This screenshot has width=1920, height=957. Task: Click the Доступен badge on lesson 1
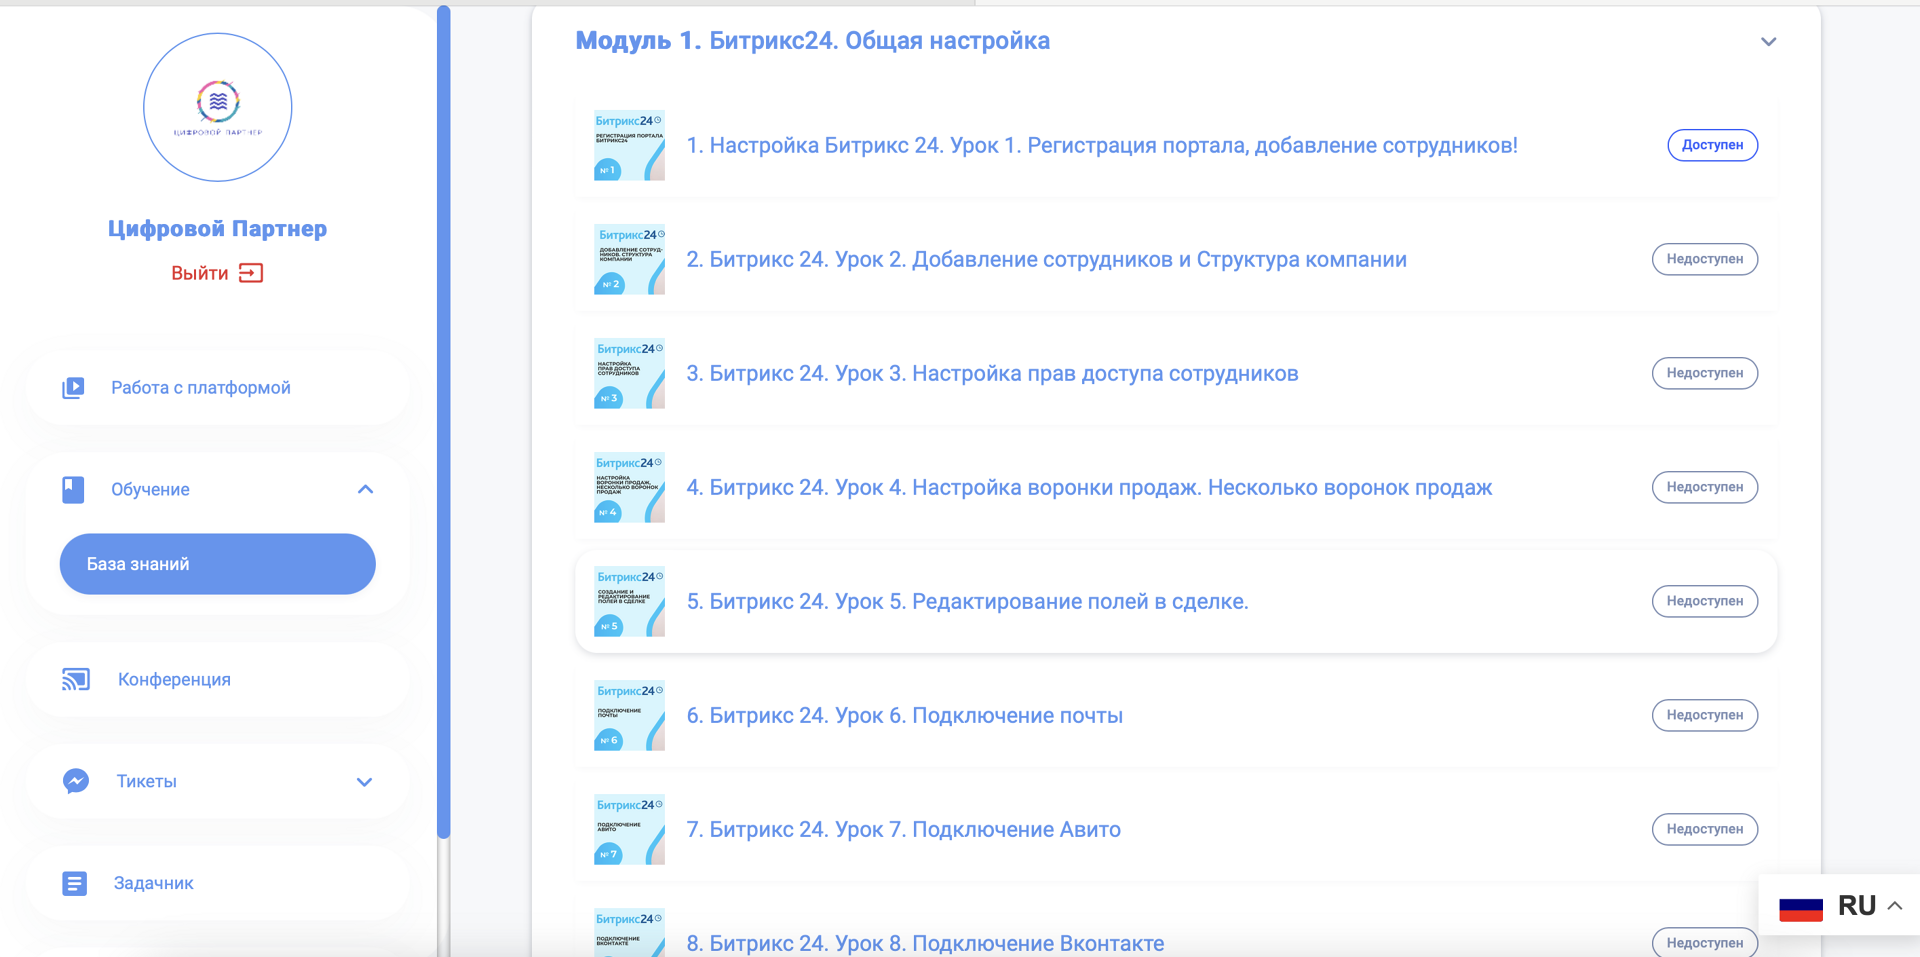click(1712, 145)
